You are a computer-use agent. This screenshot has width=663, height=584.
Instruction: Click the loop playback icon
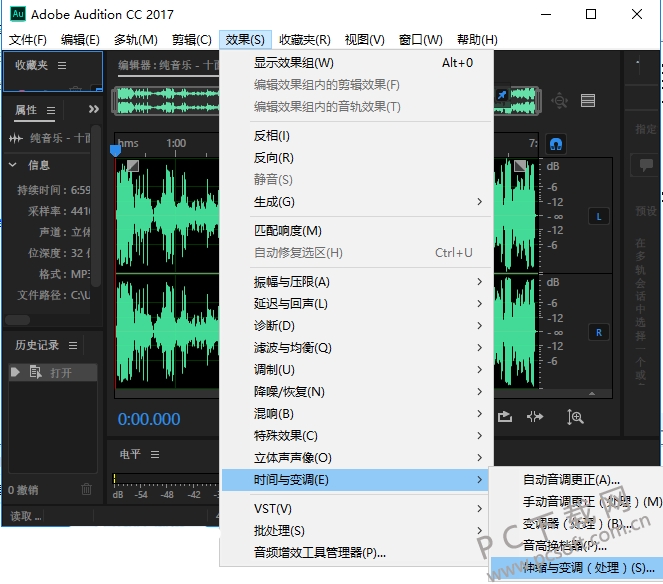[506, 417]
